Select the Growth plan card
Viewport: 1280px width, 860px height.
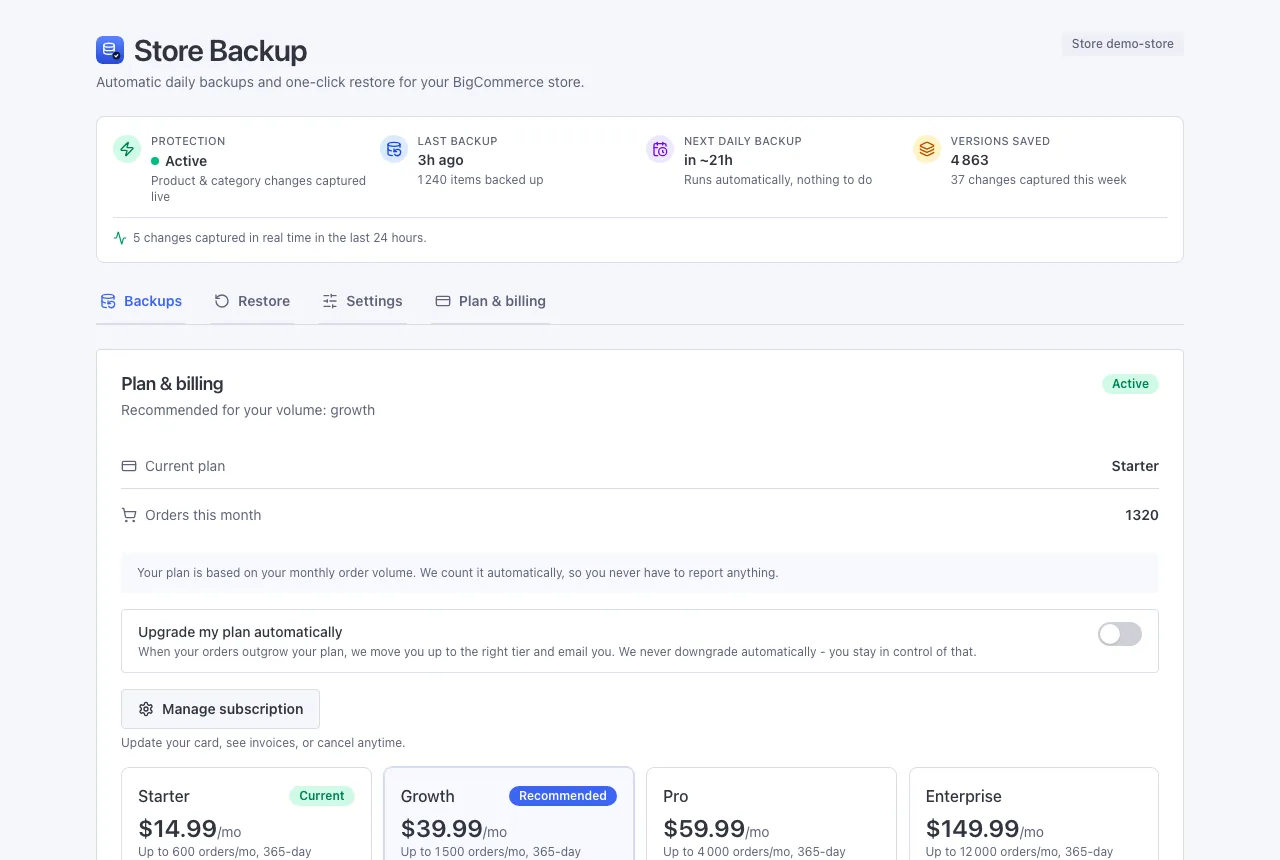509,814
